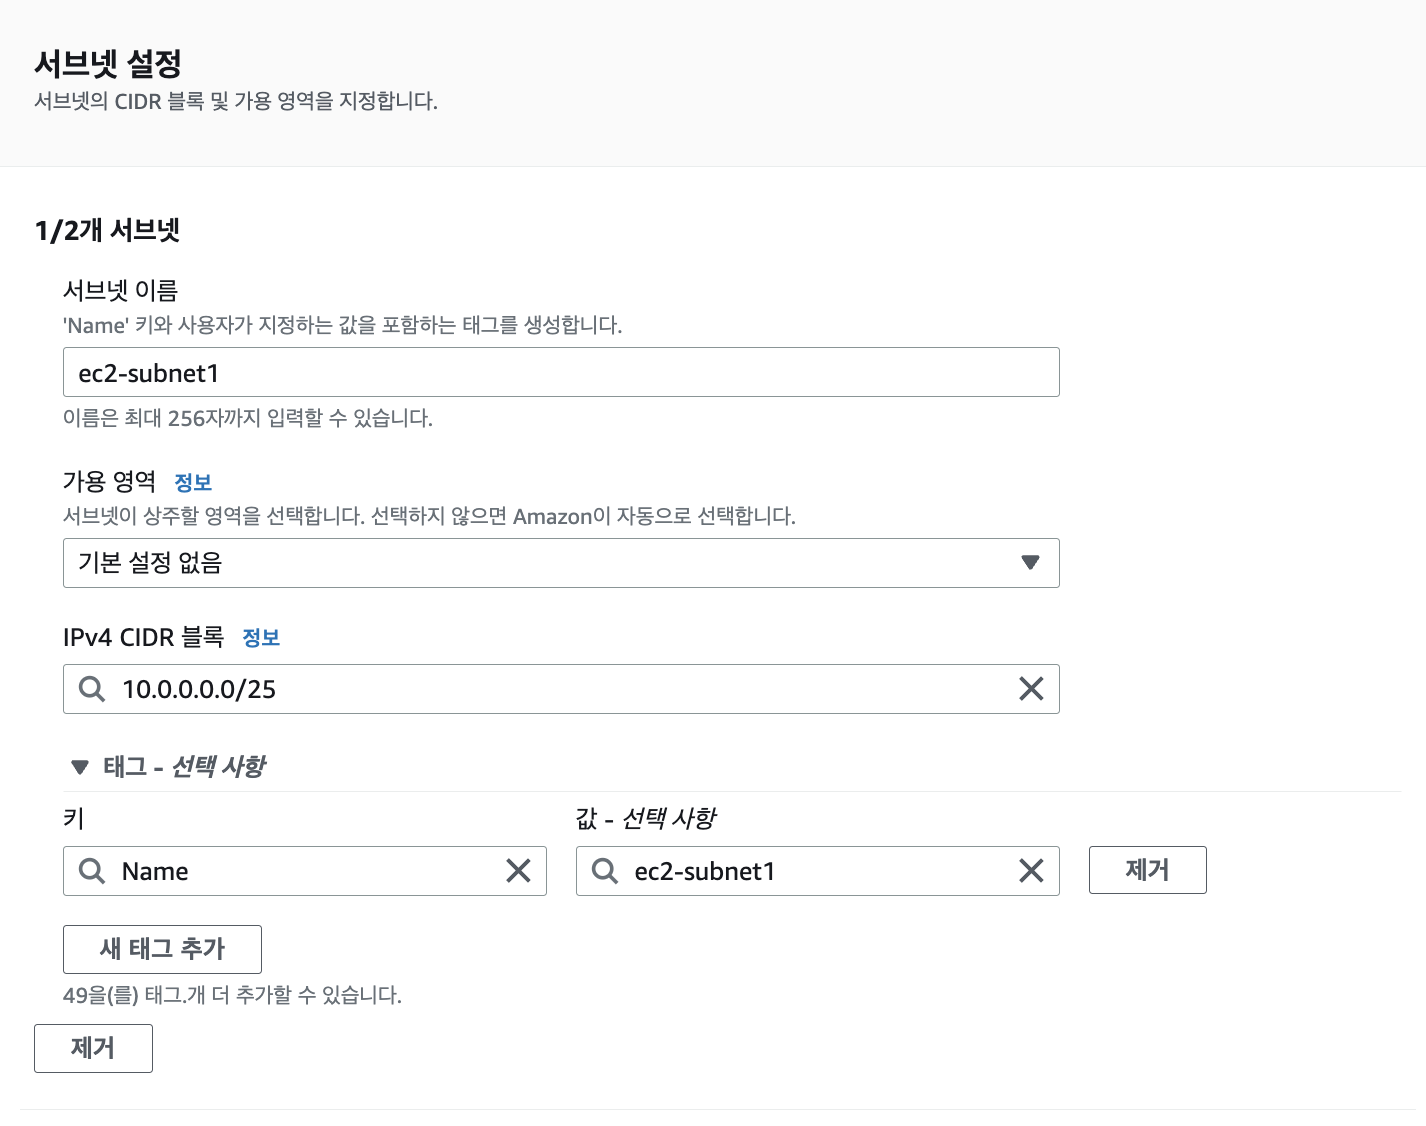Clear the IPv4 CIDR block field with X icon

[1031, 689]
